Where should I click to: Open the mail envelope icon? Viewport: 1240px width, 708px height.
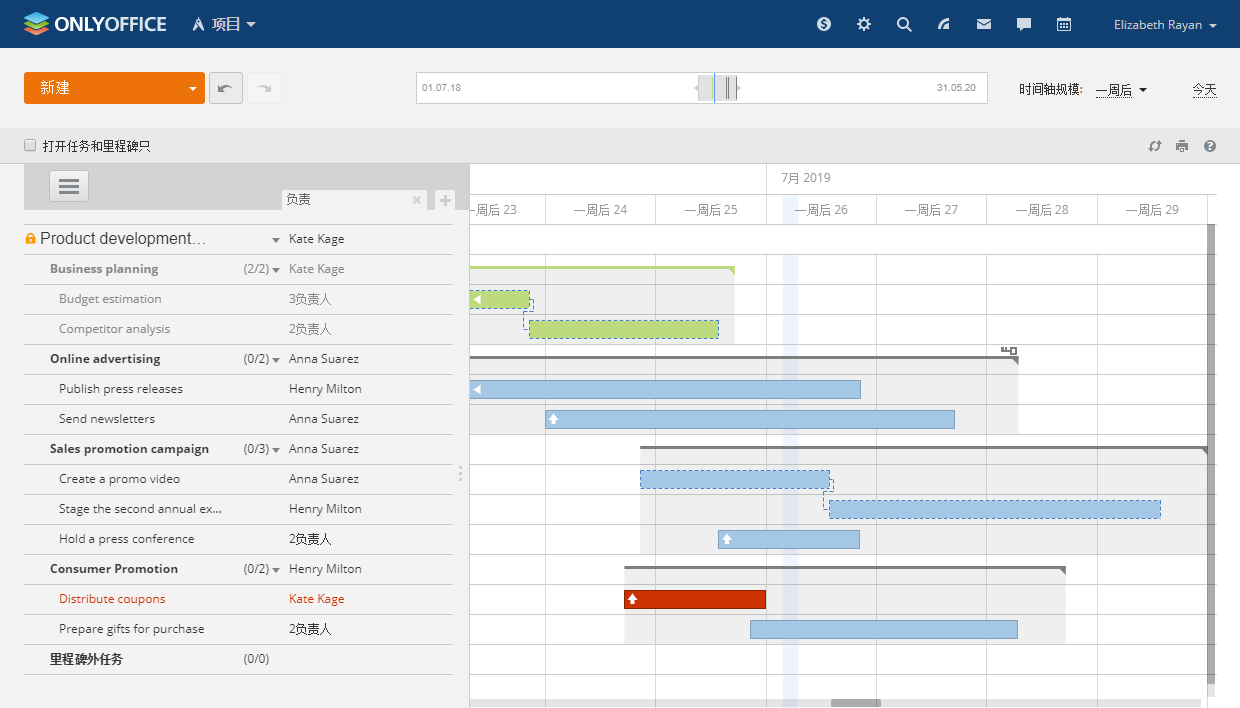[984, 24]
